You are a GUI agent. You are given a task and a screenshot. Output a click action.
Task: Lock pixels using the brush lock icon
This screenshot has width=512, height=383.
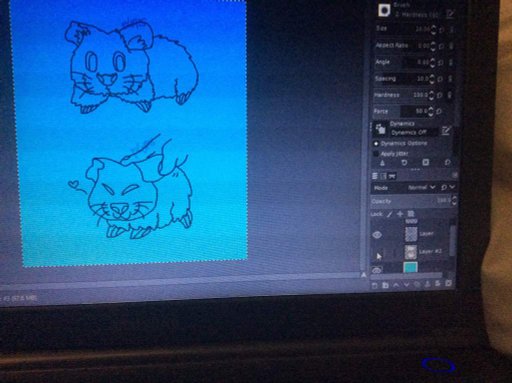pyautogui.click(x=389, y=214)
